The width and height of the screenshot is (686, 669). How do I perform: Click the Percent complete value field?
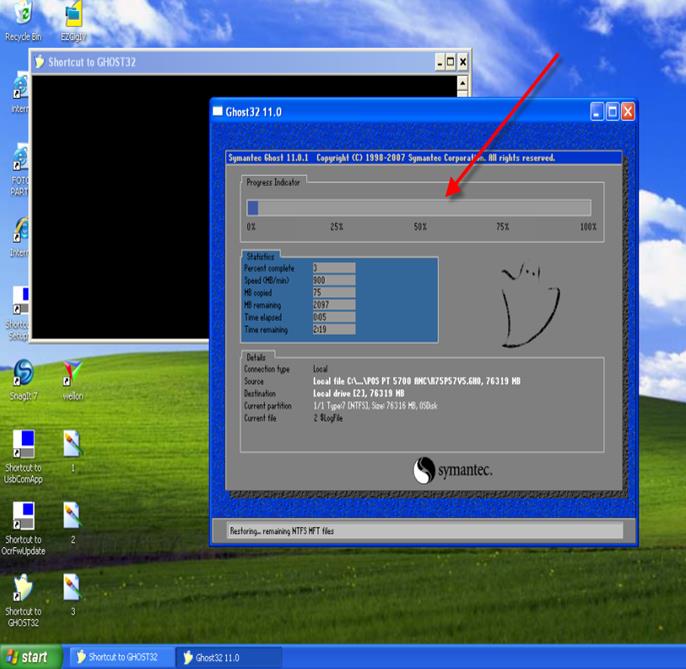[334, 268]
